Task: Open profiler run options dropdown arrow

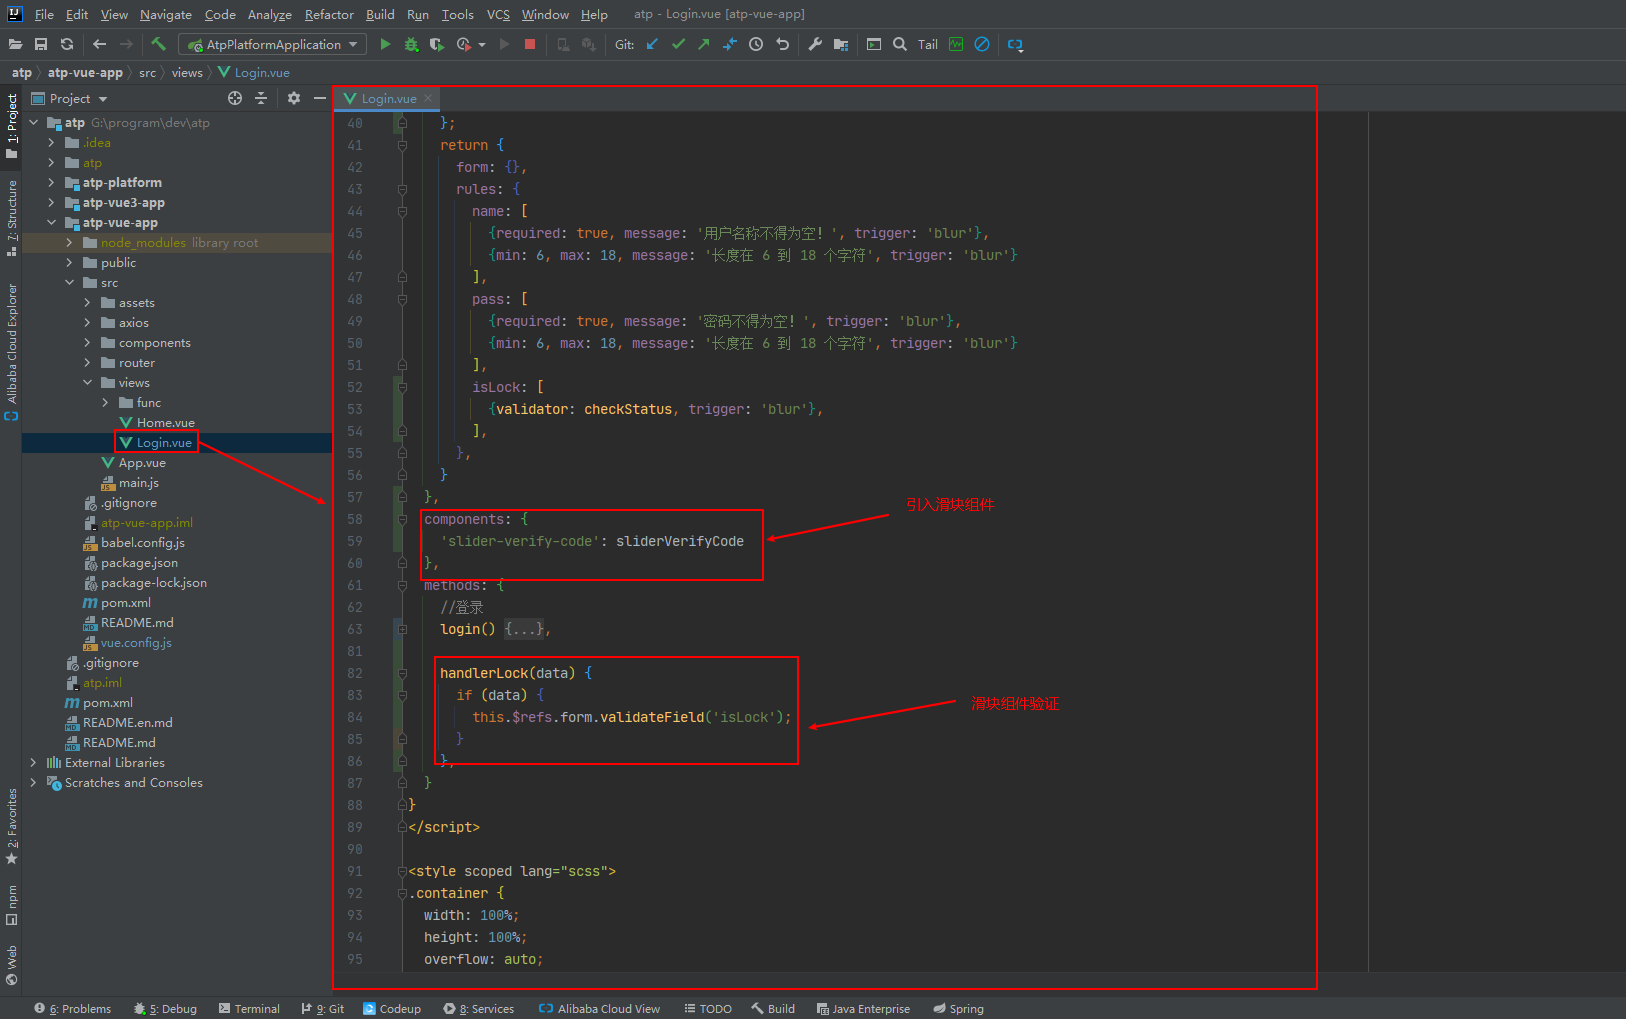Action: [x=482, y=44]
